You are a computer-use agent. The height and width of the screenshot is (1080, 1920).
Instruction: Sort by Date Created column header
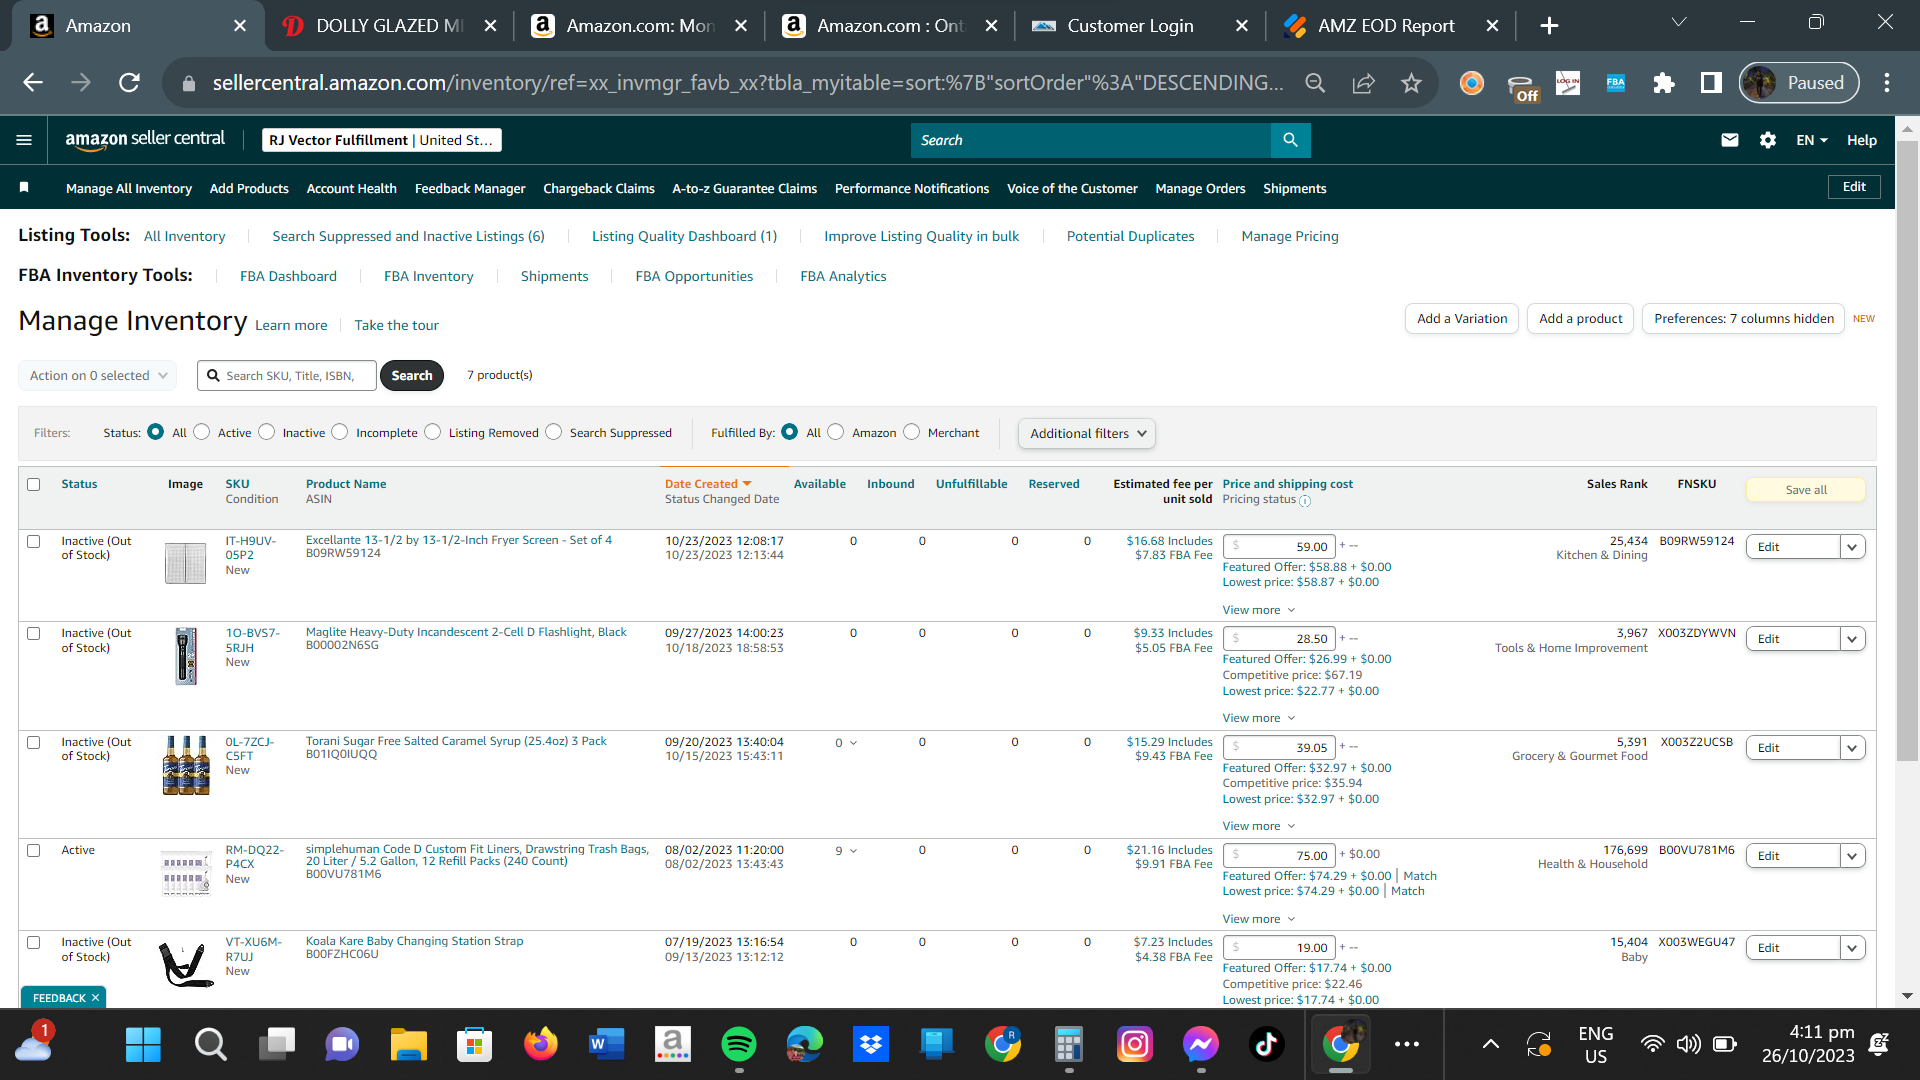707,484
